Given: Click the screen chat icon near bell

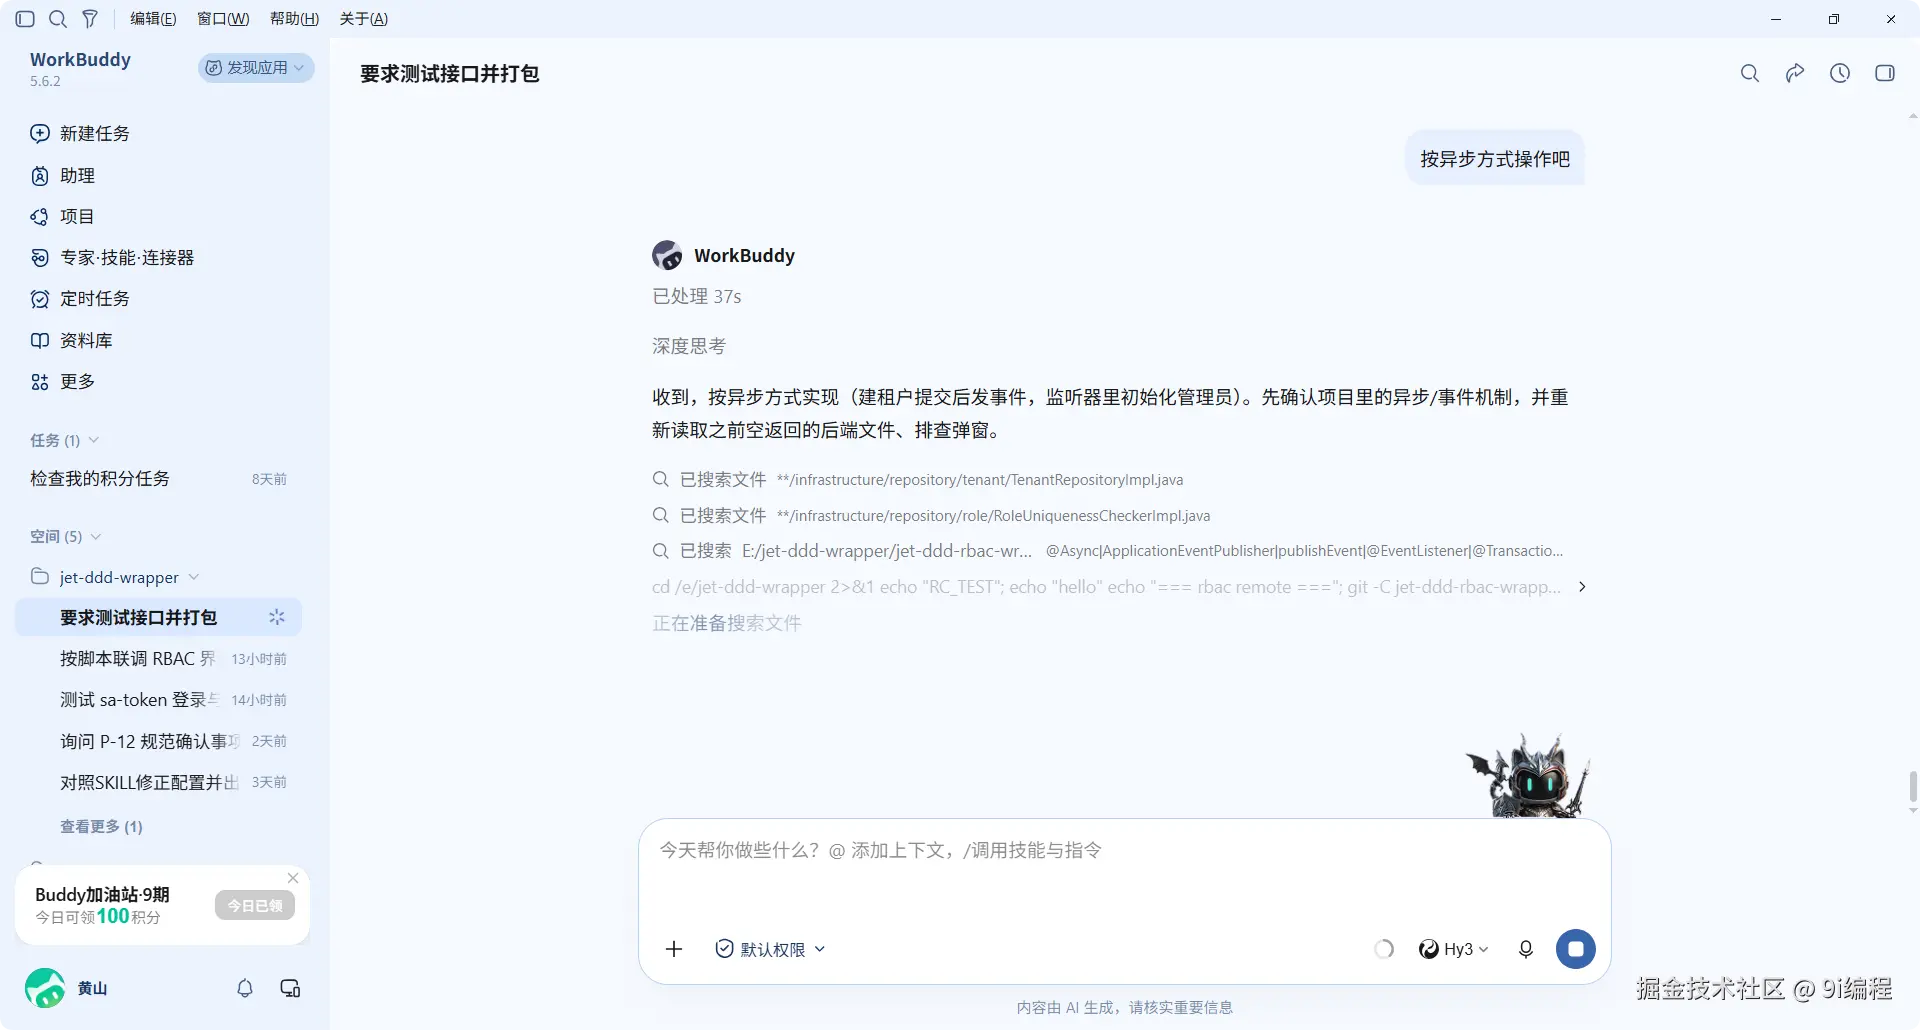Looking at the screenshot, I should click(290, 988).
